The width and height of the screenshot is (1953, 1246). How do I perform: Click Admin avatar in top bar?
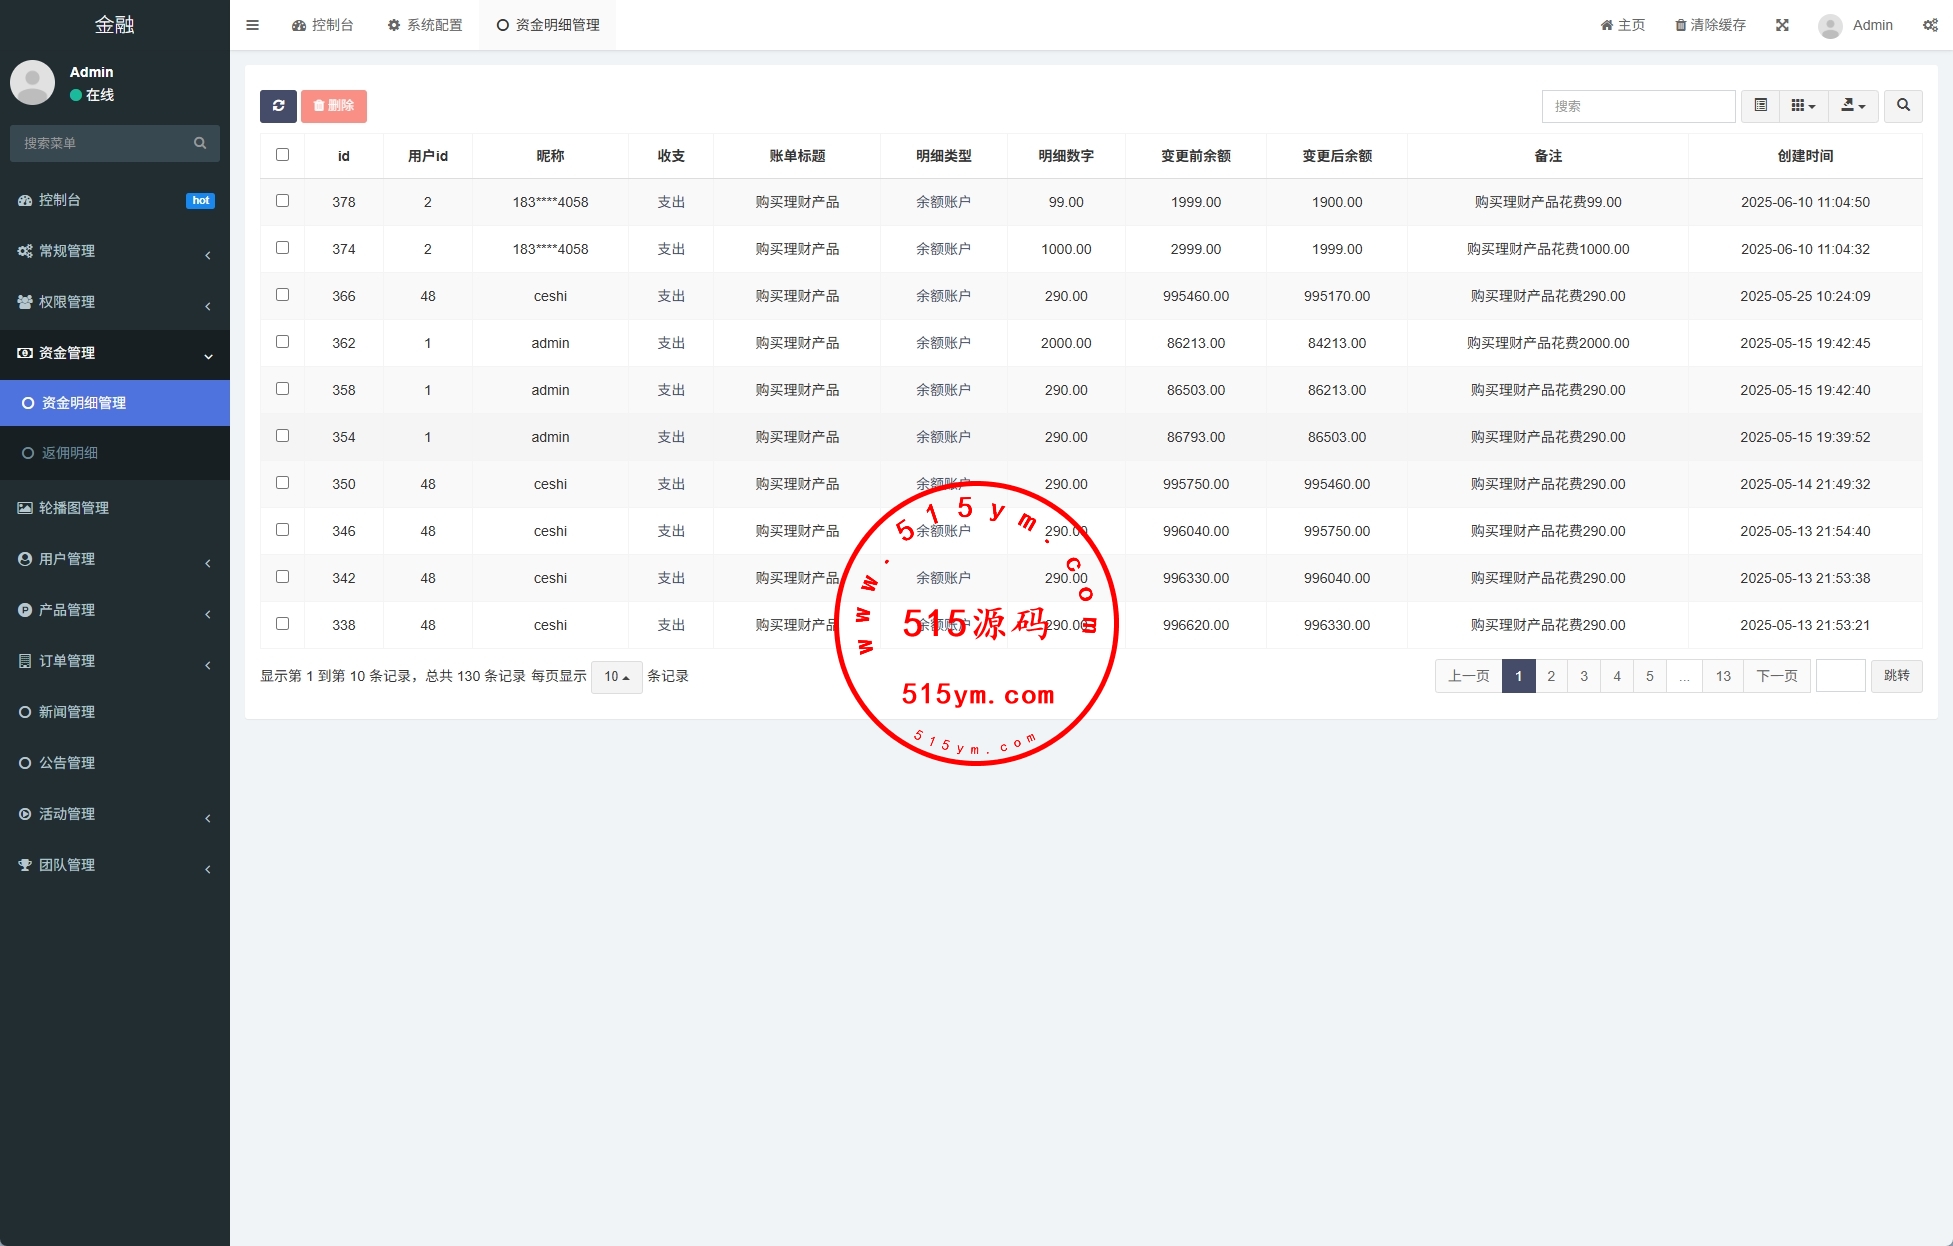(1830, 26)
